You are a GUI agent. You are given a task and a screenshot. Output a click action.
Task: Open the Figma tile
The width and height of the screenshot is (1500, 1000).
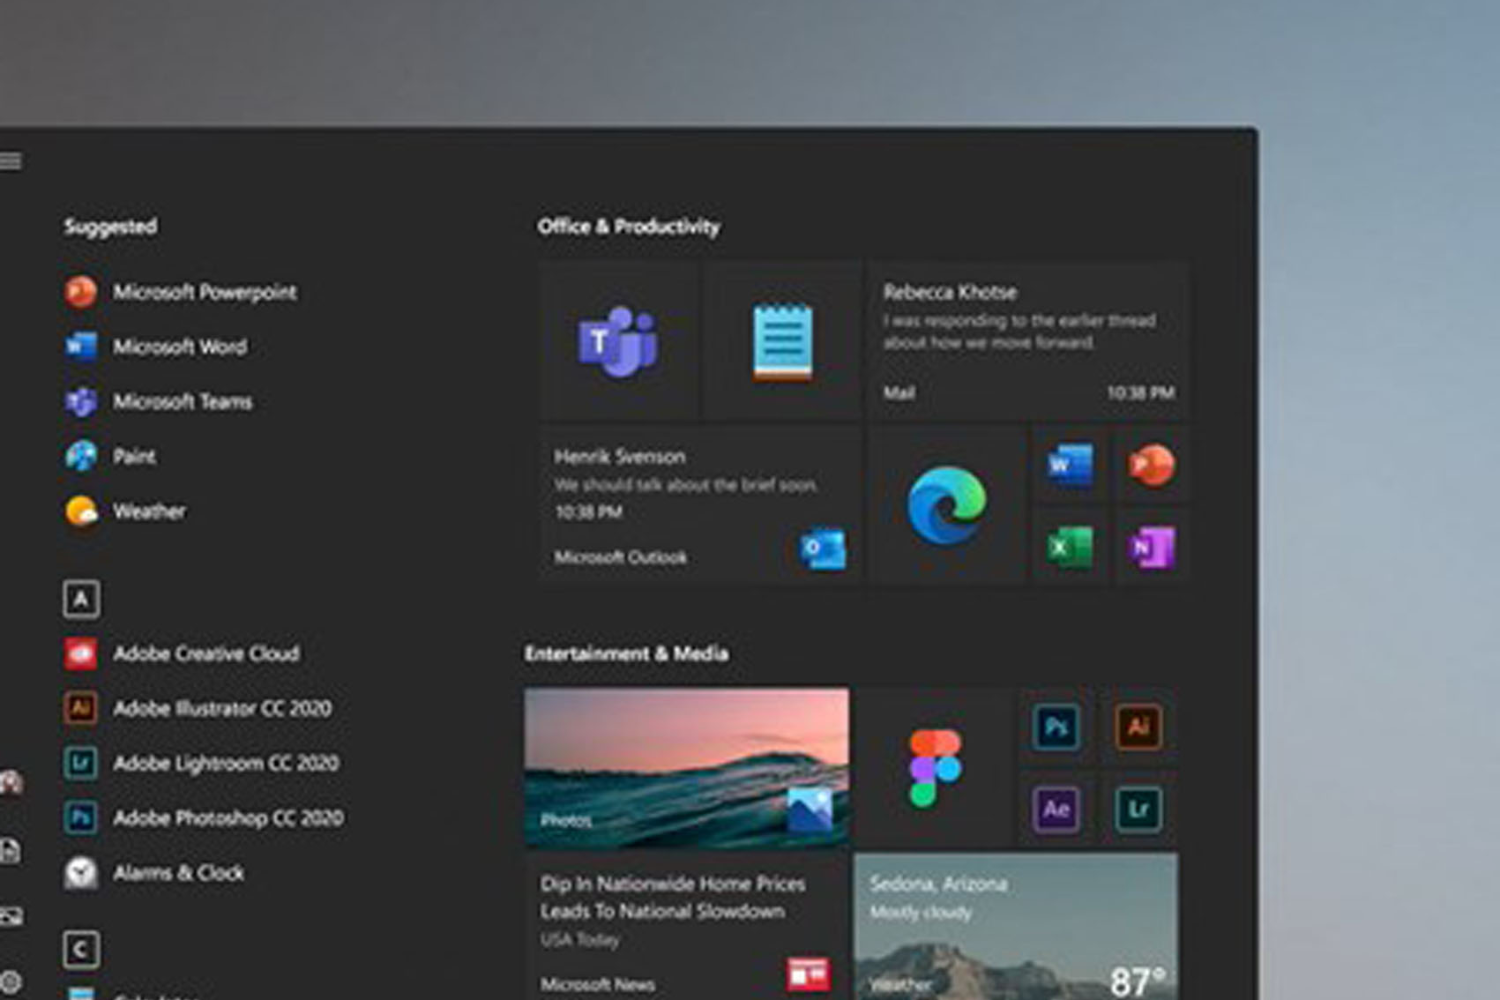pyautogui.click(x=935, y=768)
